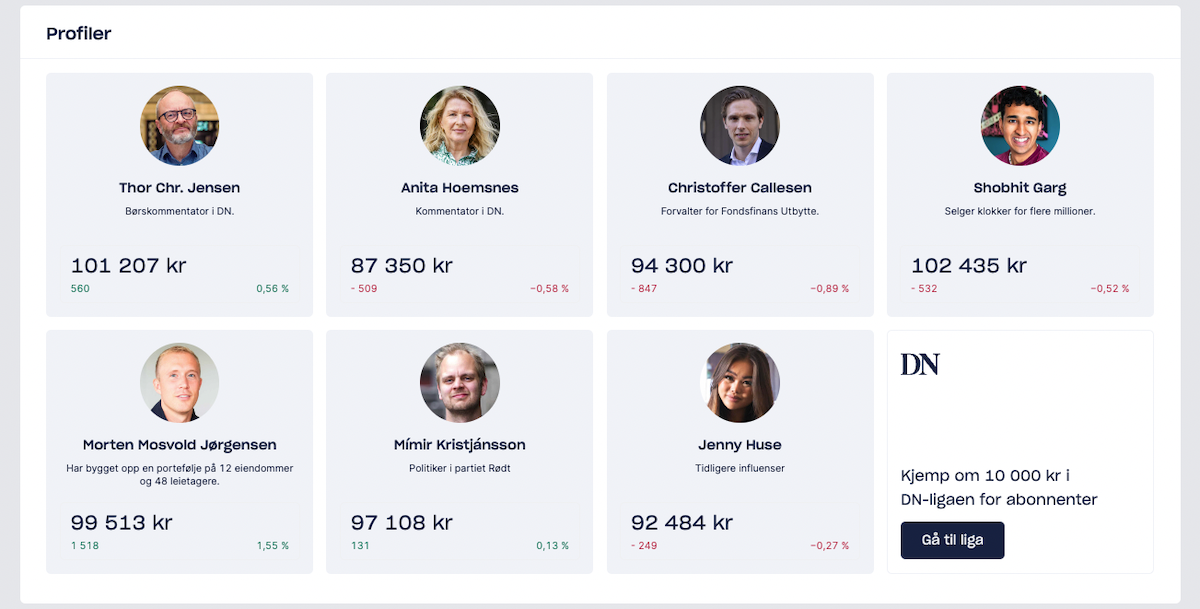Open Thor Chr. Jensen's profile photo
The image size is (1200, 609).
[x=179, y=125]
